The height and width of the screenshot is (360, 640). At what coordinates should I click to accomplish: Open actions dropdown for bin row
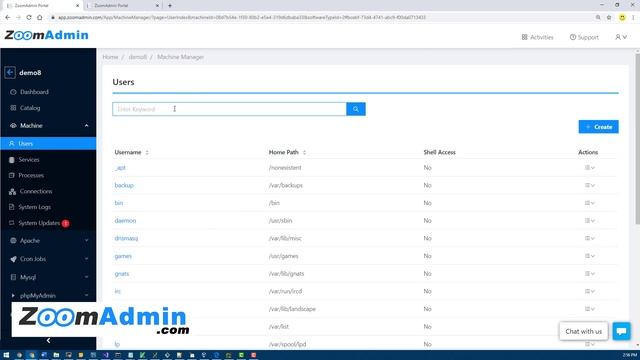coord(589,203)
